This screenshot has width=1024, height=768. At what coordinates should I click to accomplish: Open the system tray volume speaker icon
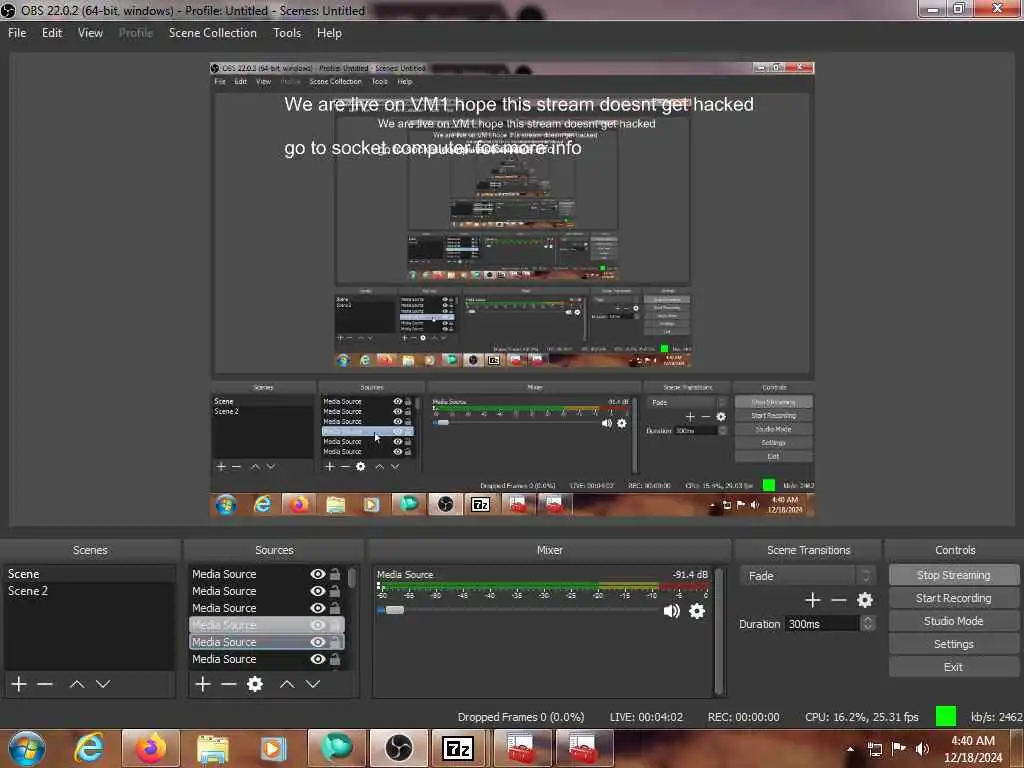coord(922,748)
